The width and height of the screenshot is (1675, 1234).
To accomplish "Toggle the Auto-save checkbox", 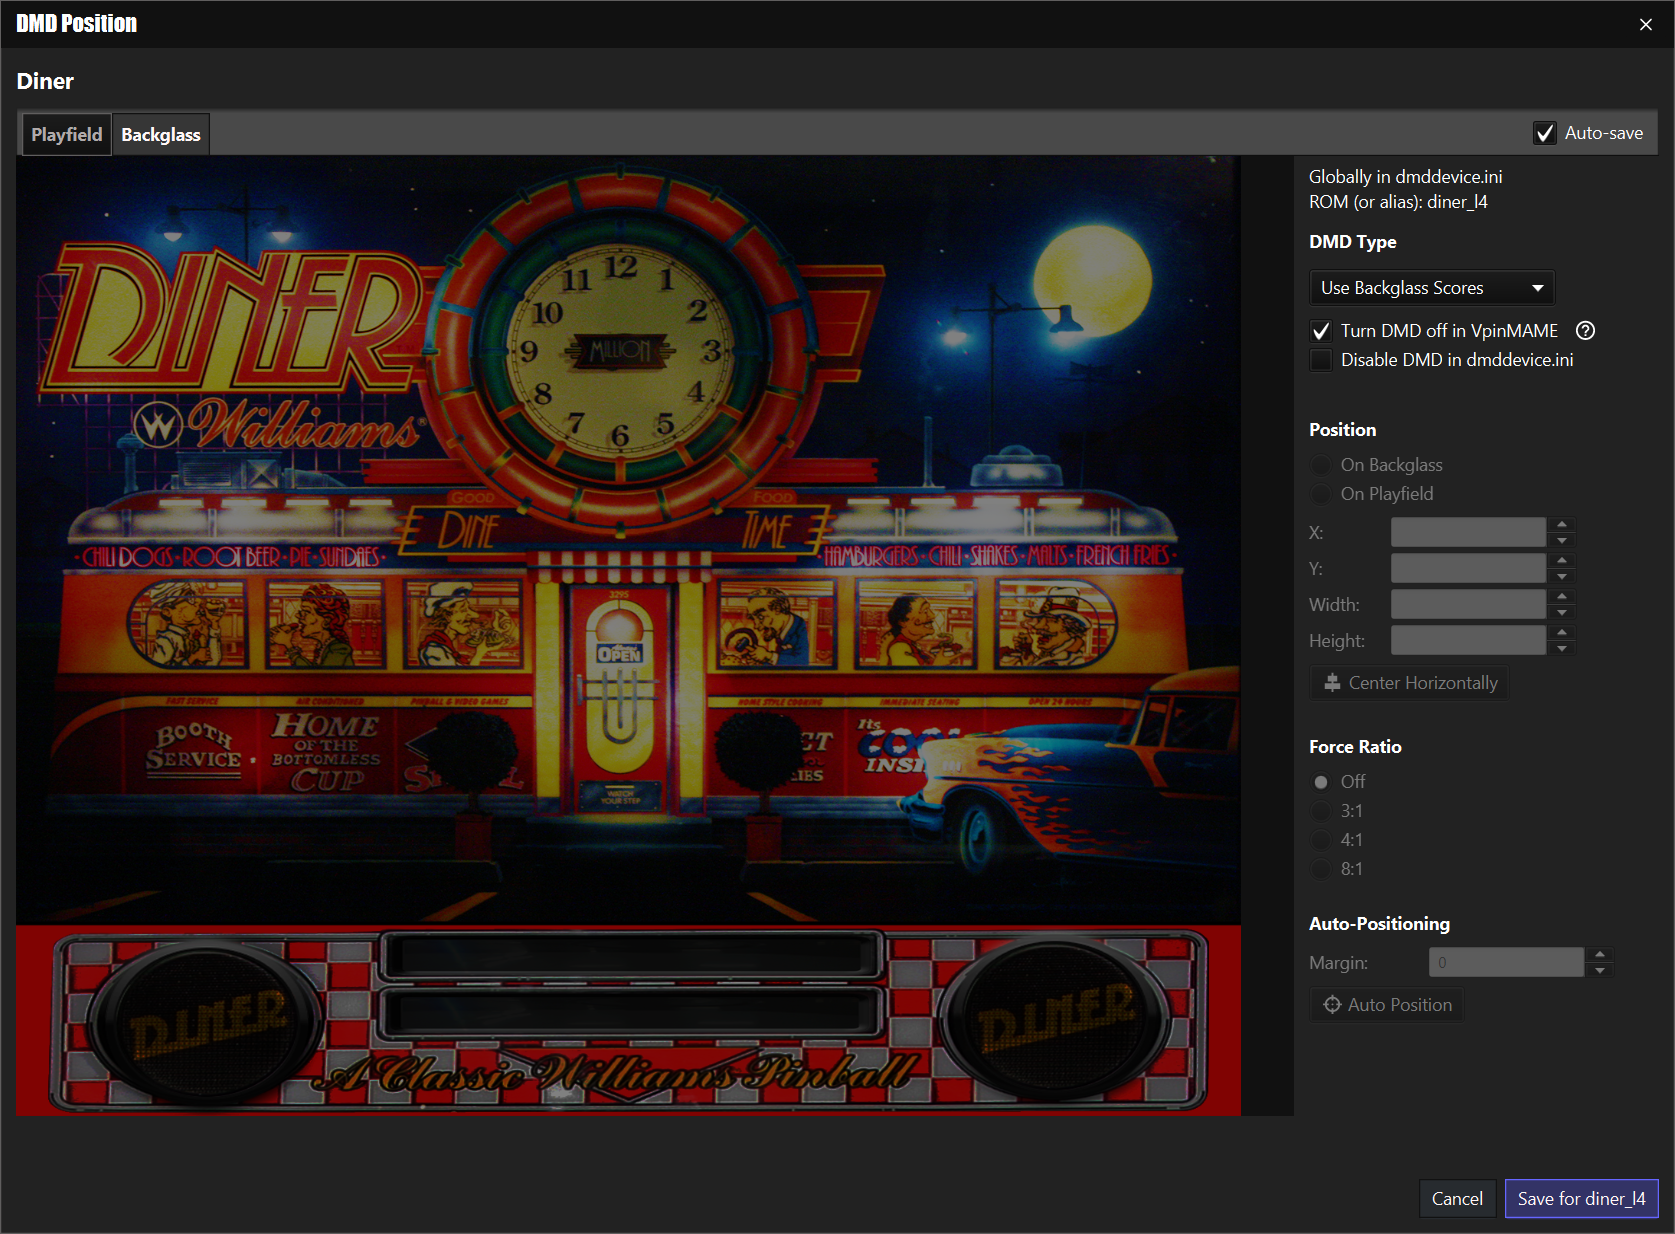I will pyautogui.click(x=1545, y=133).
